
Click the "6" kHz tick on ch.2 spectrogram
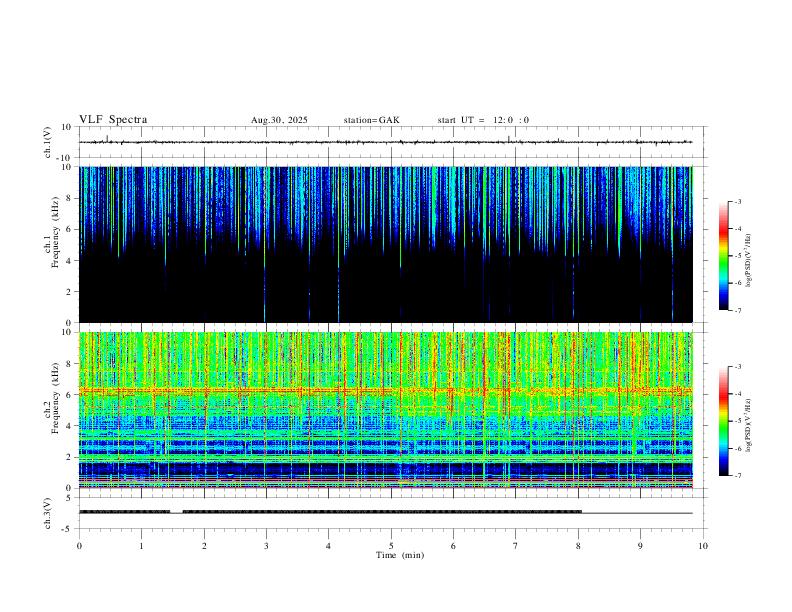pyautogui.click(x=70, y=395)
